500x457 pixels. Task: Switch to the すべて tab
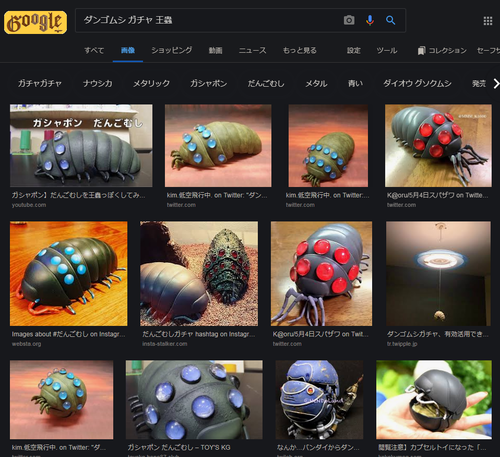point(94,51)
